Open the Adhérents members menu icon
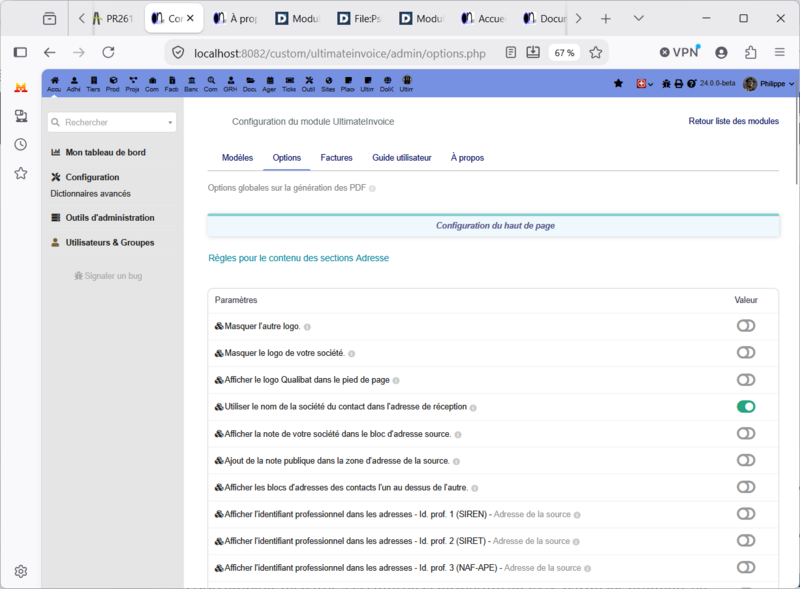The width and height of the screenshot is (800, 589). tap(73, 84)
